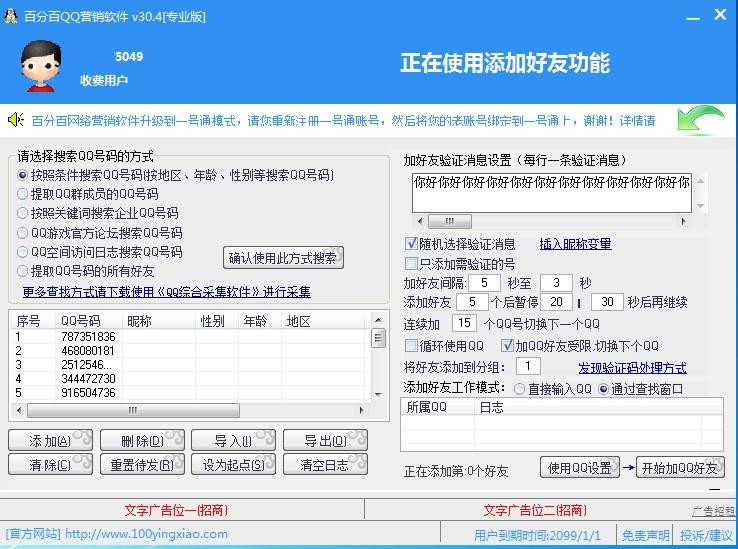The width and height of the screenshot is (738, 549).
Task: Click the 日志 log column header
Action: pos(599,407)
